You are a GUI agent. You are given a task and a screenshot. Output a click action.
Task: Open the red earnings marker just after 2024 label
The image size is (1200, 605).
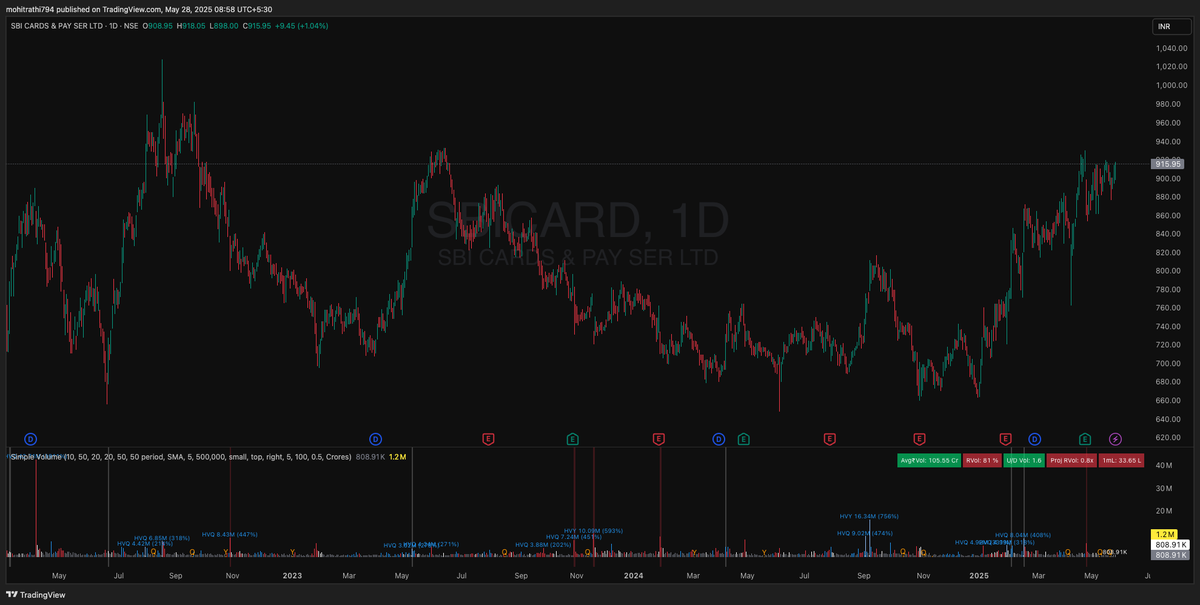coord(659,439)
